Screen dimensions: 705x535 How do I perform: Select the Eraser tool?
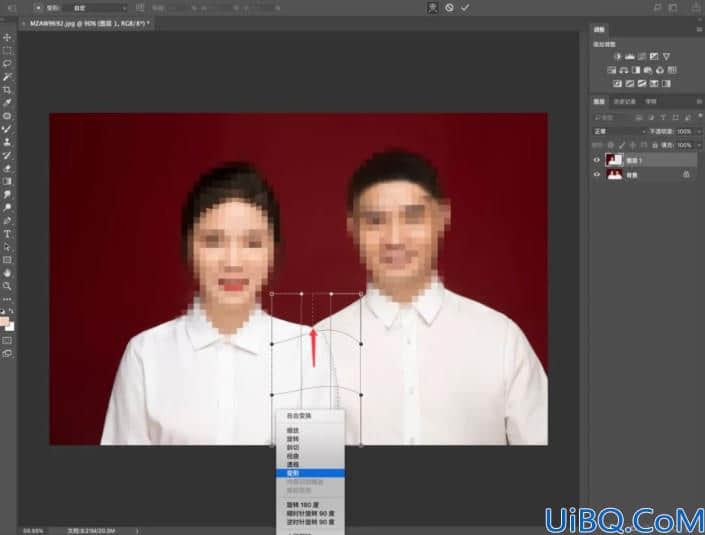tap(7, 168)
